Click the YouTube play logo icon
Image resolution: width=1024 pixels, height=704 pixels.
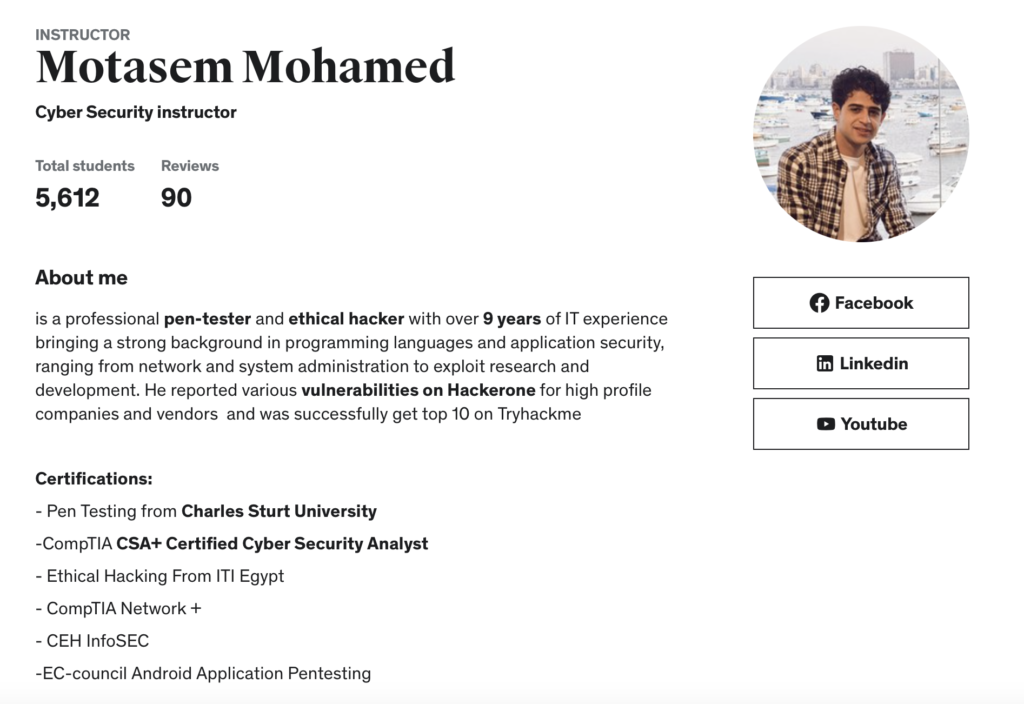[x=826, y=424]
